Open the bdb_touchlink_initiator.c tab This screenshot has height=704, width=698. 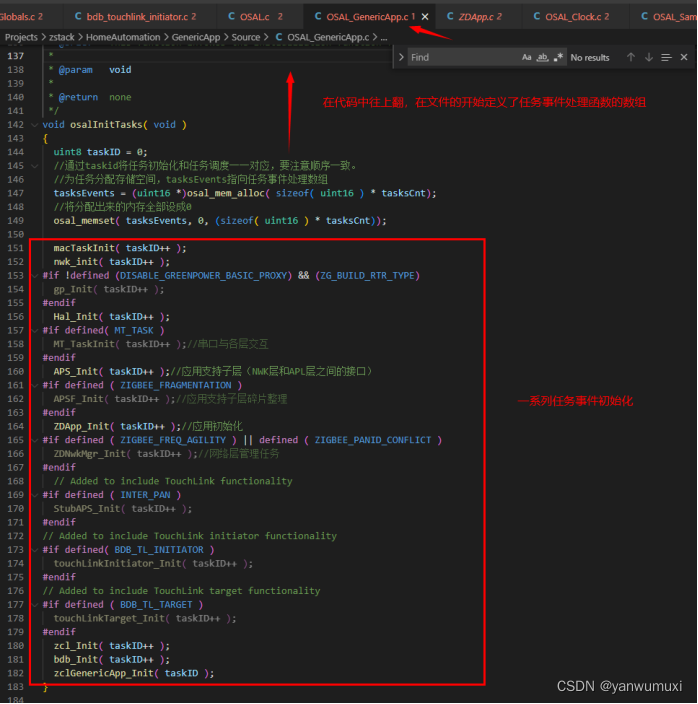point(136,17)
